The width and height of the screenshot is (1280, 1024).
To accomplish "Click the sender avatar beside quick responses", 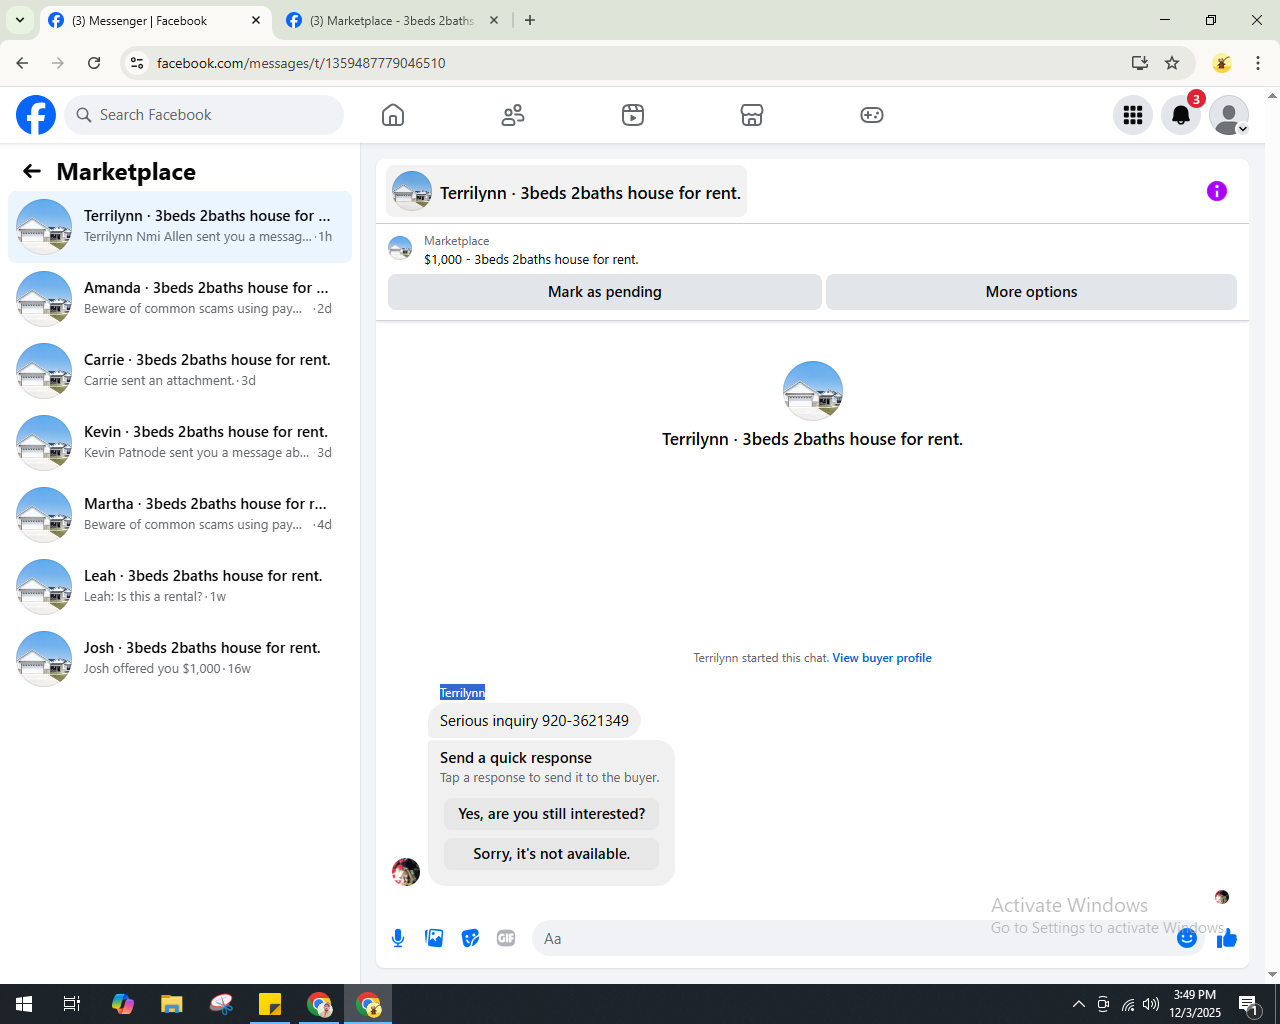I will (406, 872).
